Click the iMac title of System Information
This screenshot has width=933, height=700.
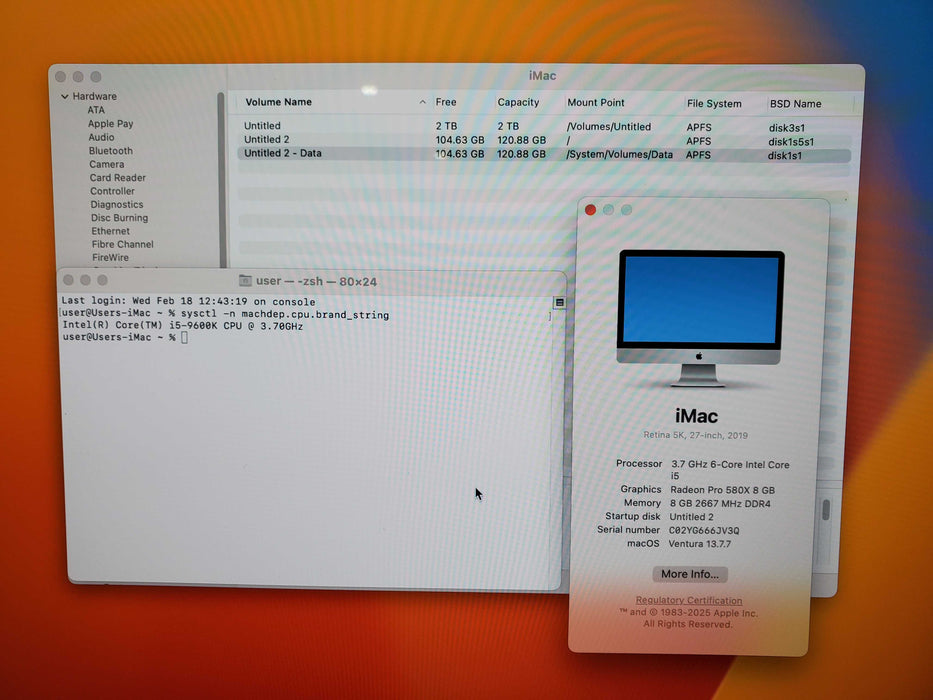[x=542, y=76]
